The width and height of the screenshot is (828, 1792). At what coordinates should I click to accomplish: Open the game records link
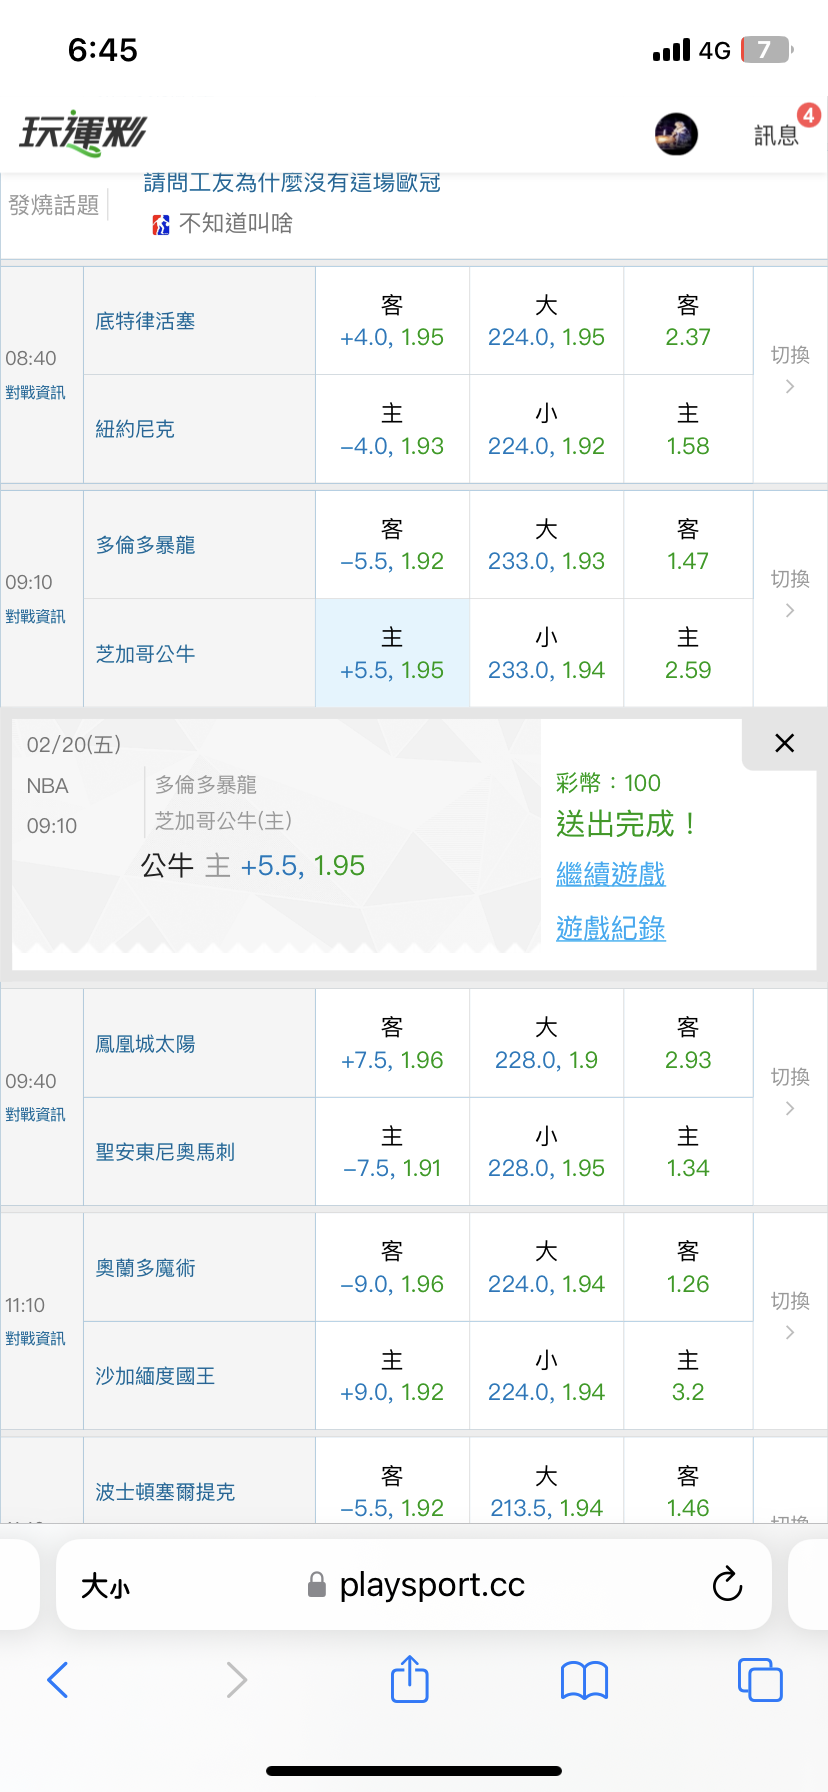click(x=610, y=929)
